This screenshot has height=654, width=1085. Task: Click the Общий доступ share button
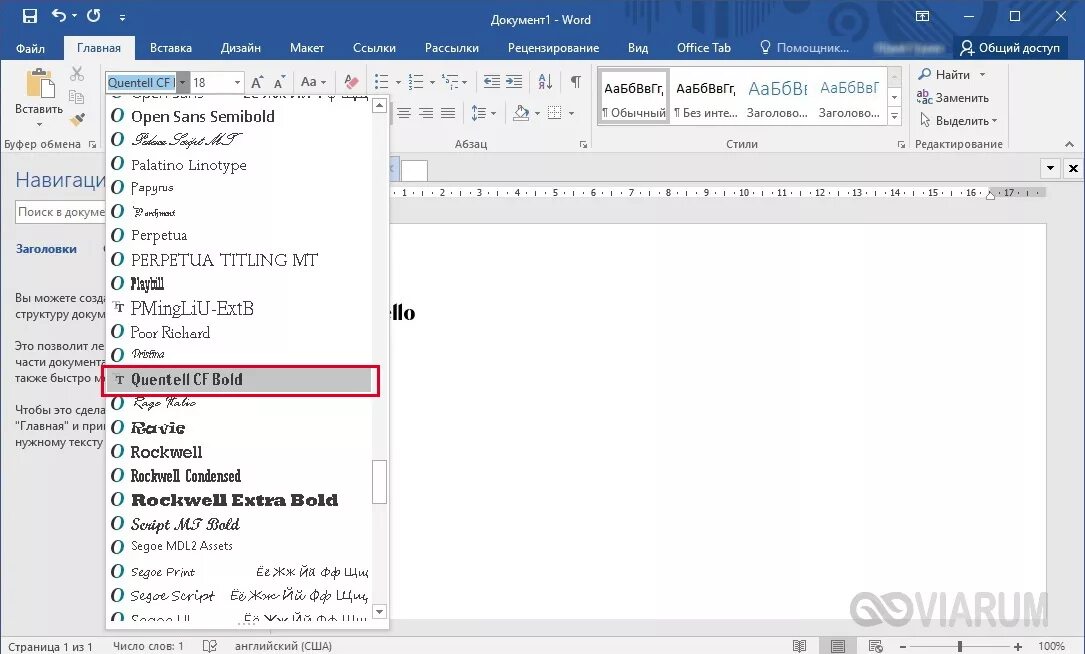1010,48
